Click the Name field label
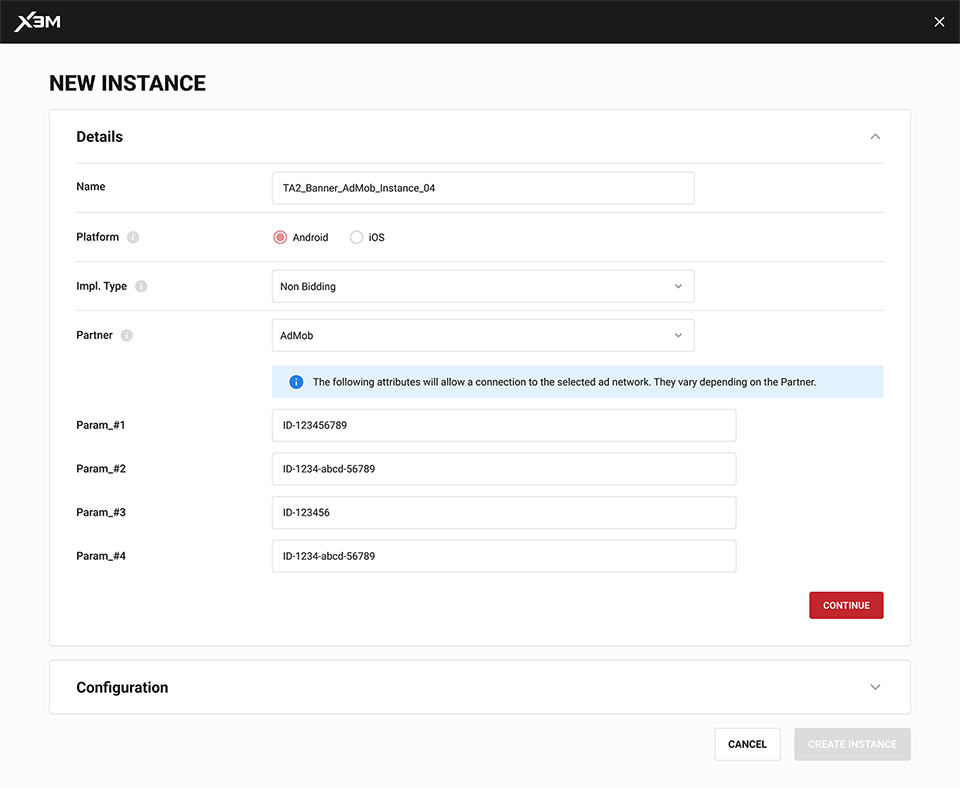 click(x=91, y=187)
